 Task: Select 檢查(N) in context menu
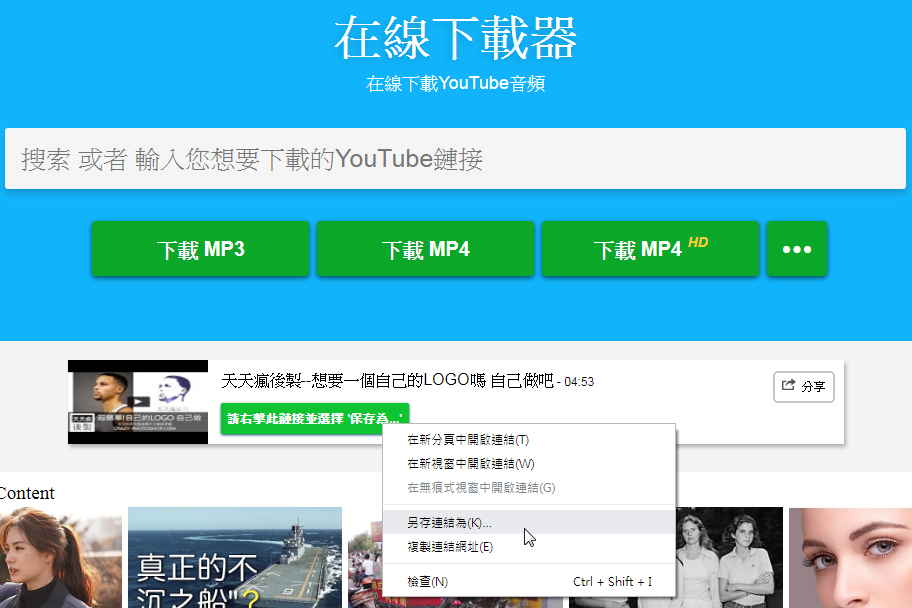pyautogui.click(x=529, y=581)
